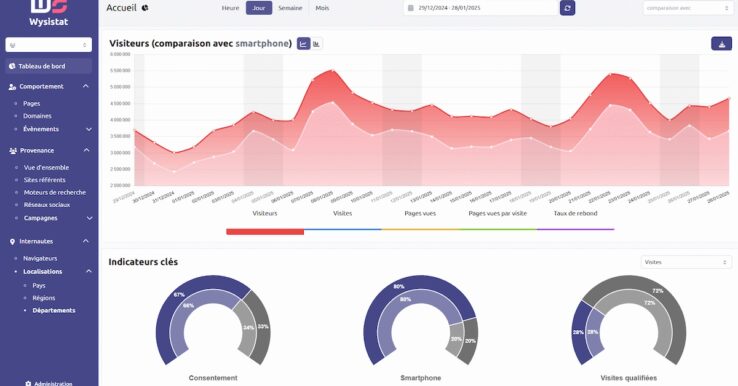Viewport: 738px width, 386px height.
Task: Click the Wysistat logo
Action: pyautogui.click(x=48, y=13)
